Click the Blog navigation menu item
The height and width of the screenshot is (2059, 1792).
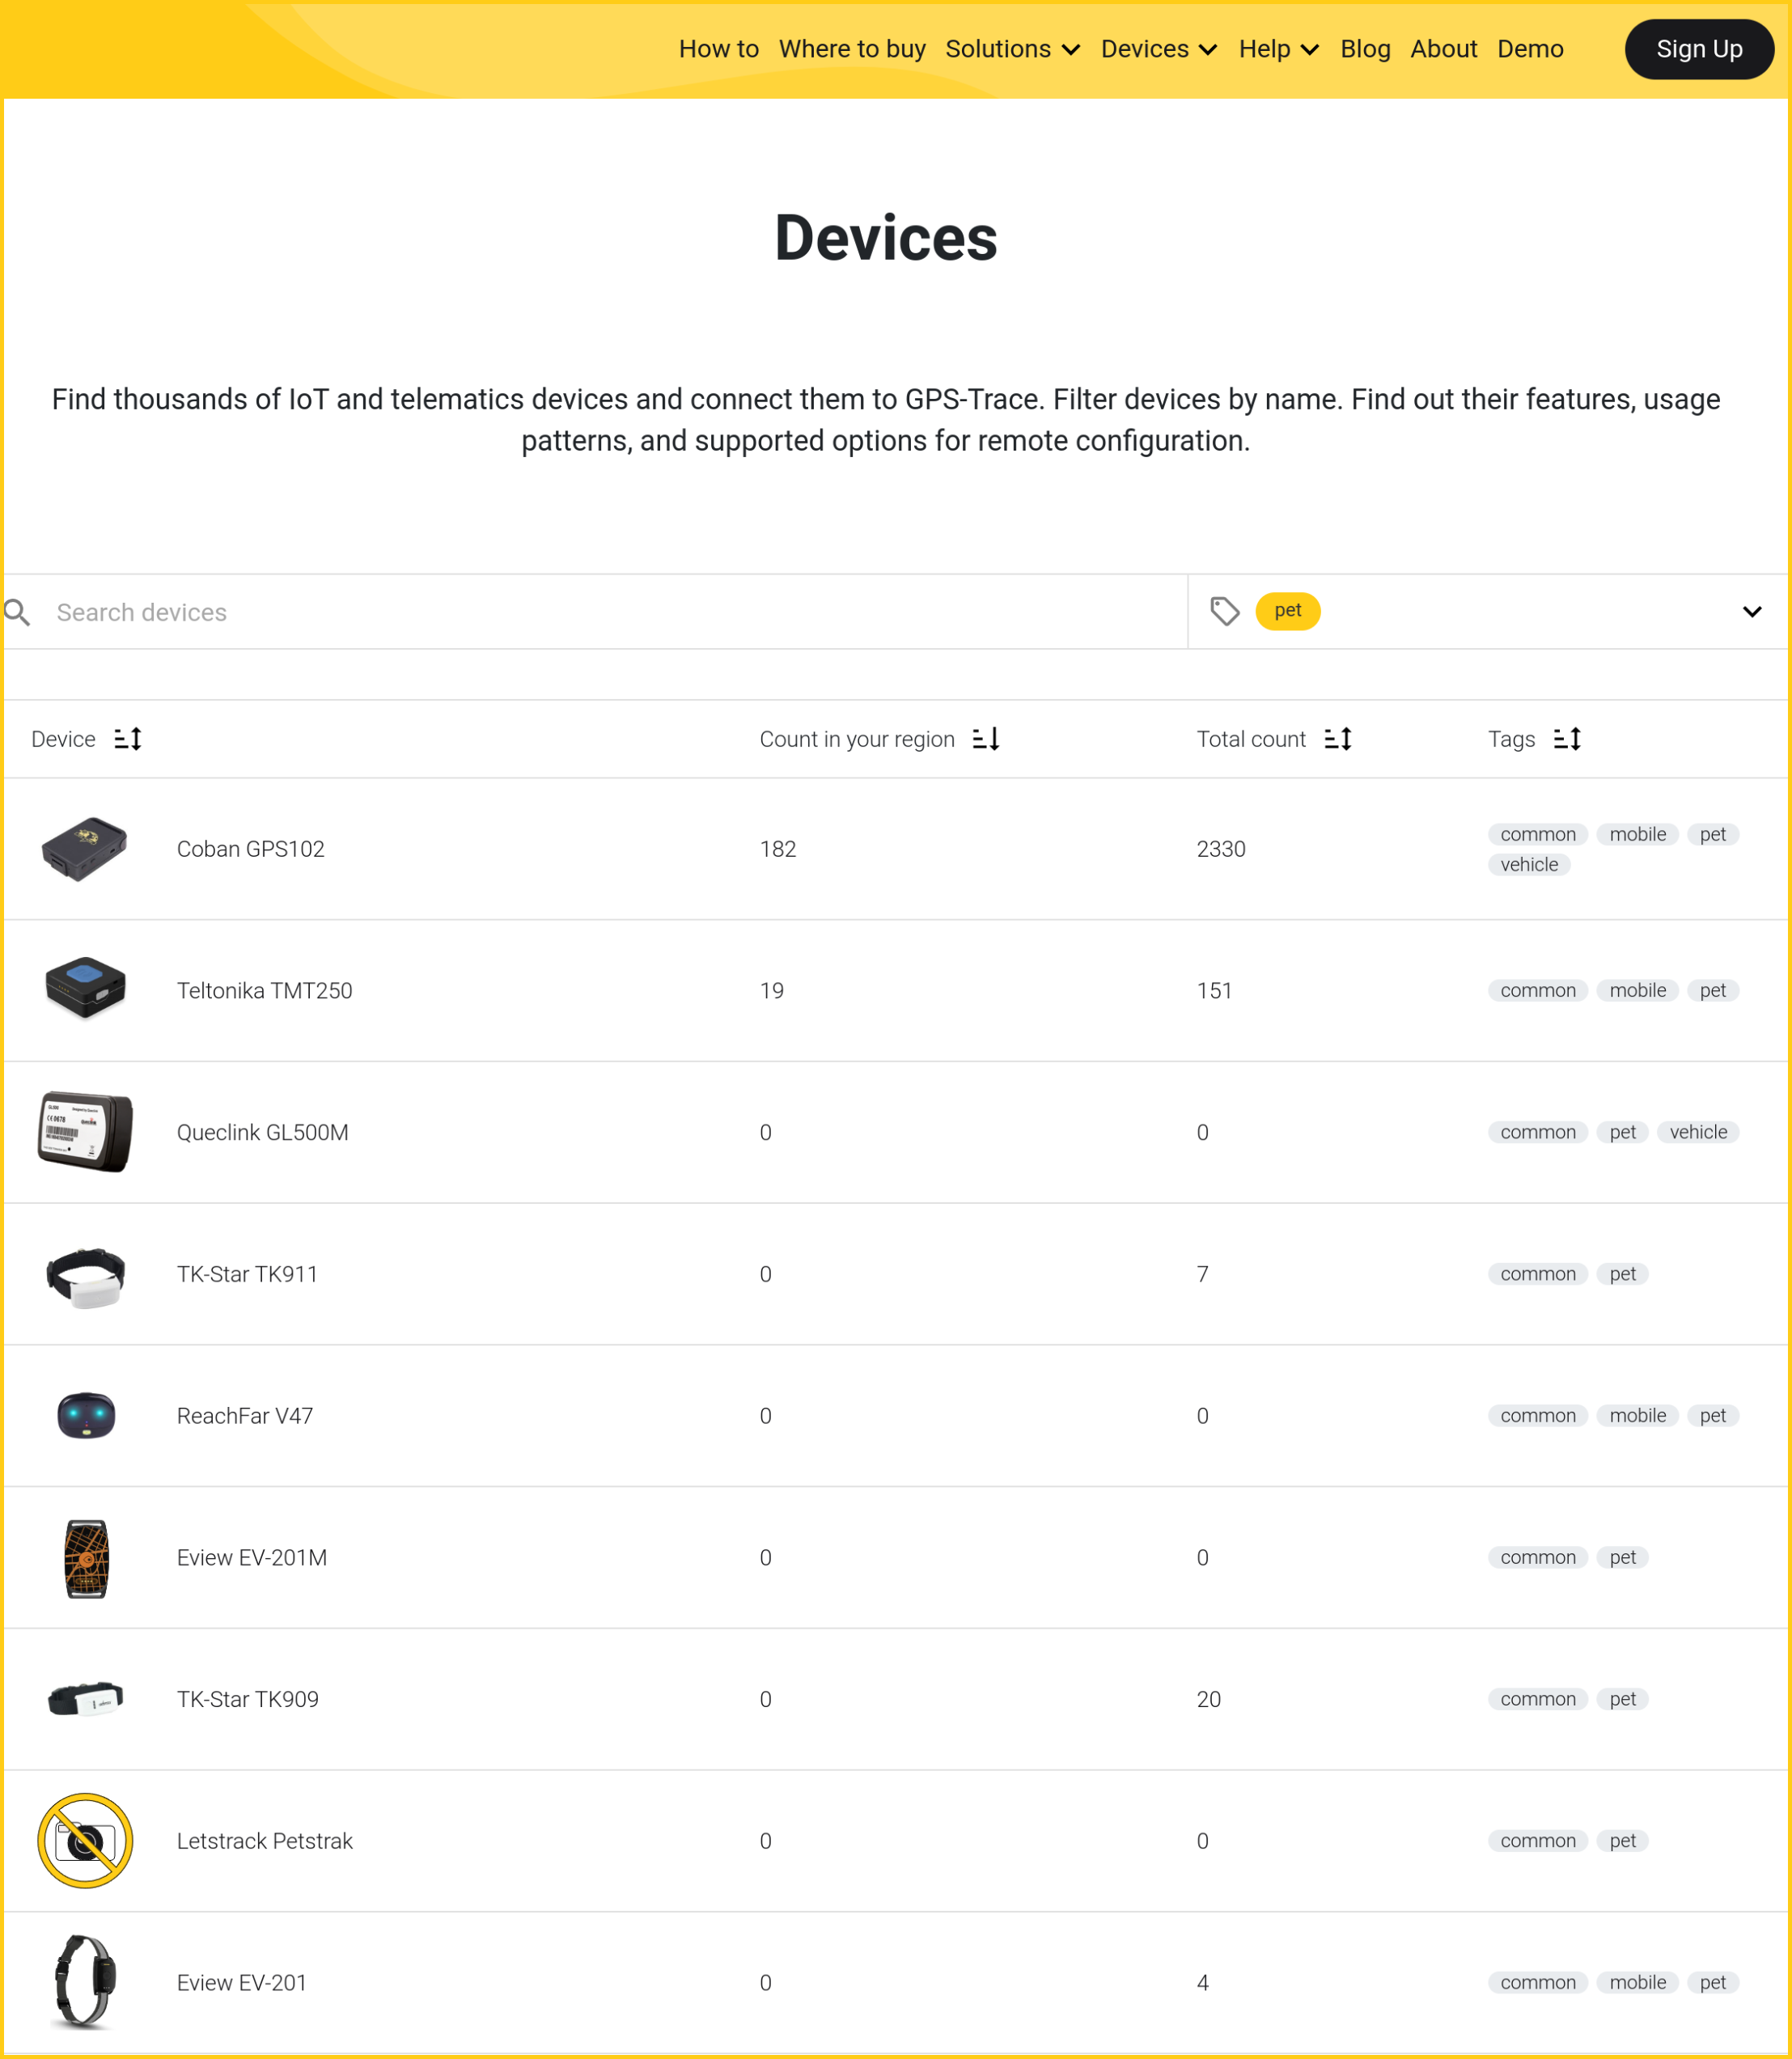pos(1365,47)
